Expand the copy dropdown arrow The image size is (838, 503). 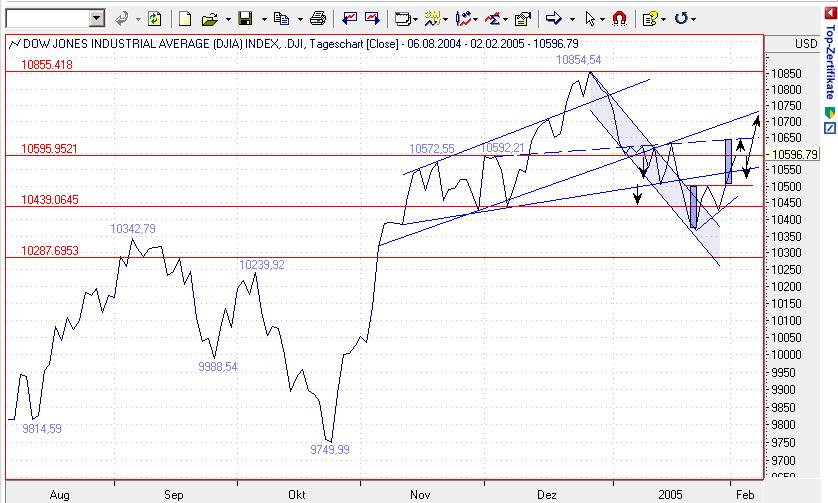(300, 20)
